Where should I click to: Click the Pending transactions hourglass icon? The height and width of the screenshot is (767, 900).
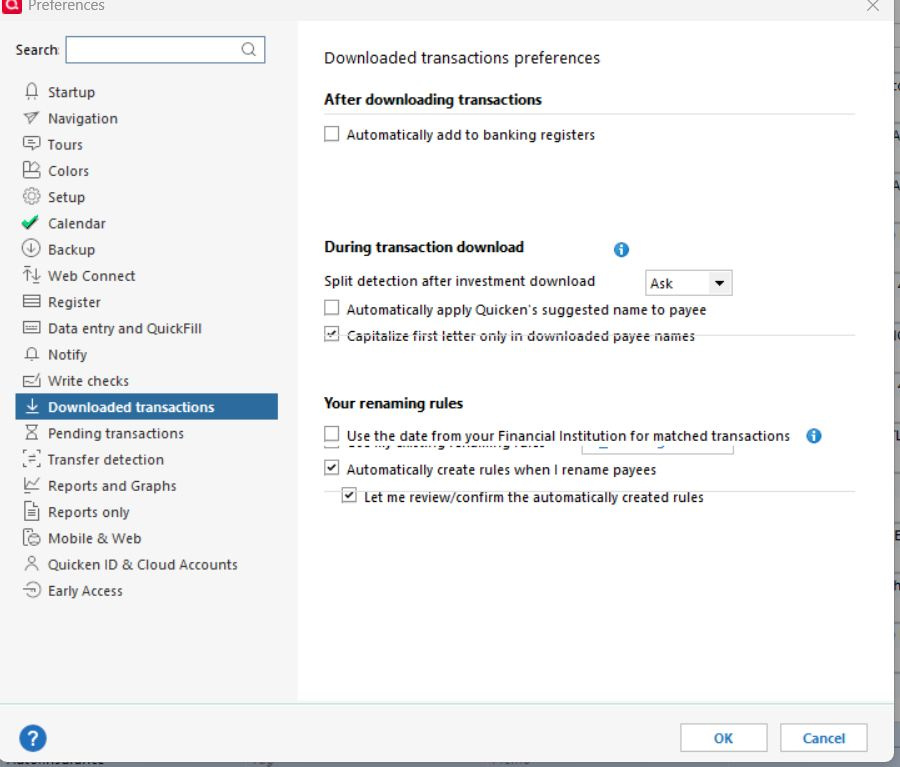click(x=32, y=432)
